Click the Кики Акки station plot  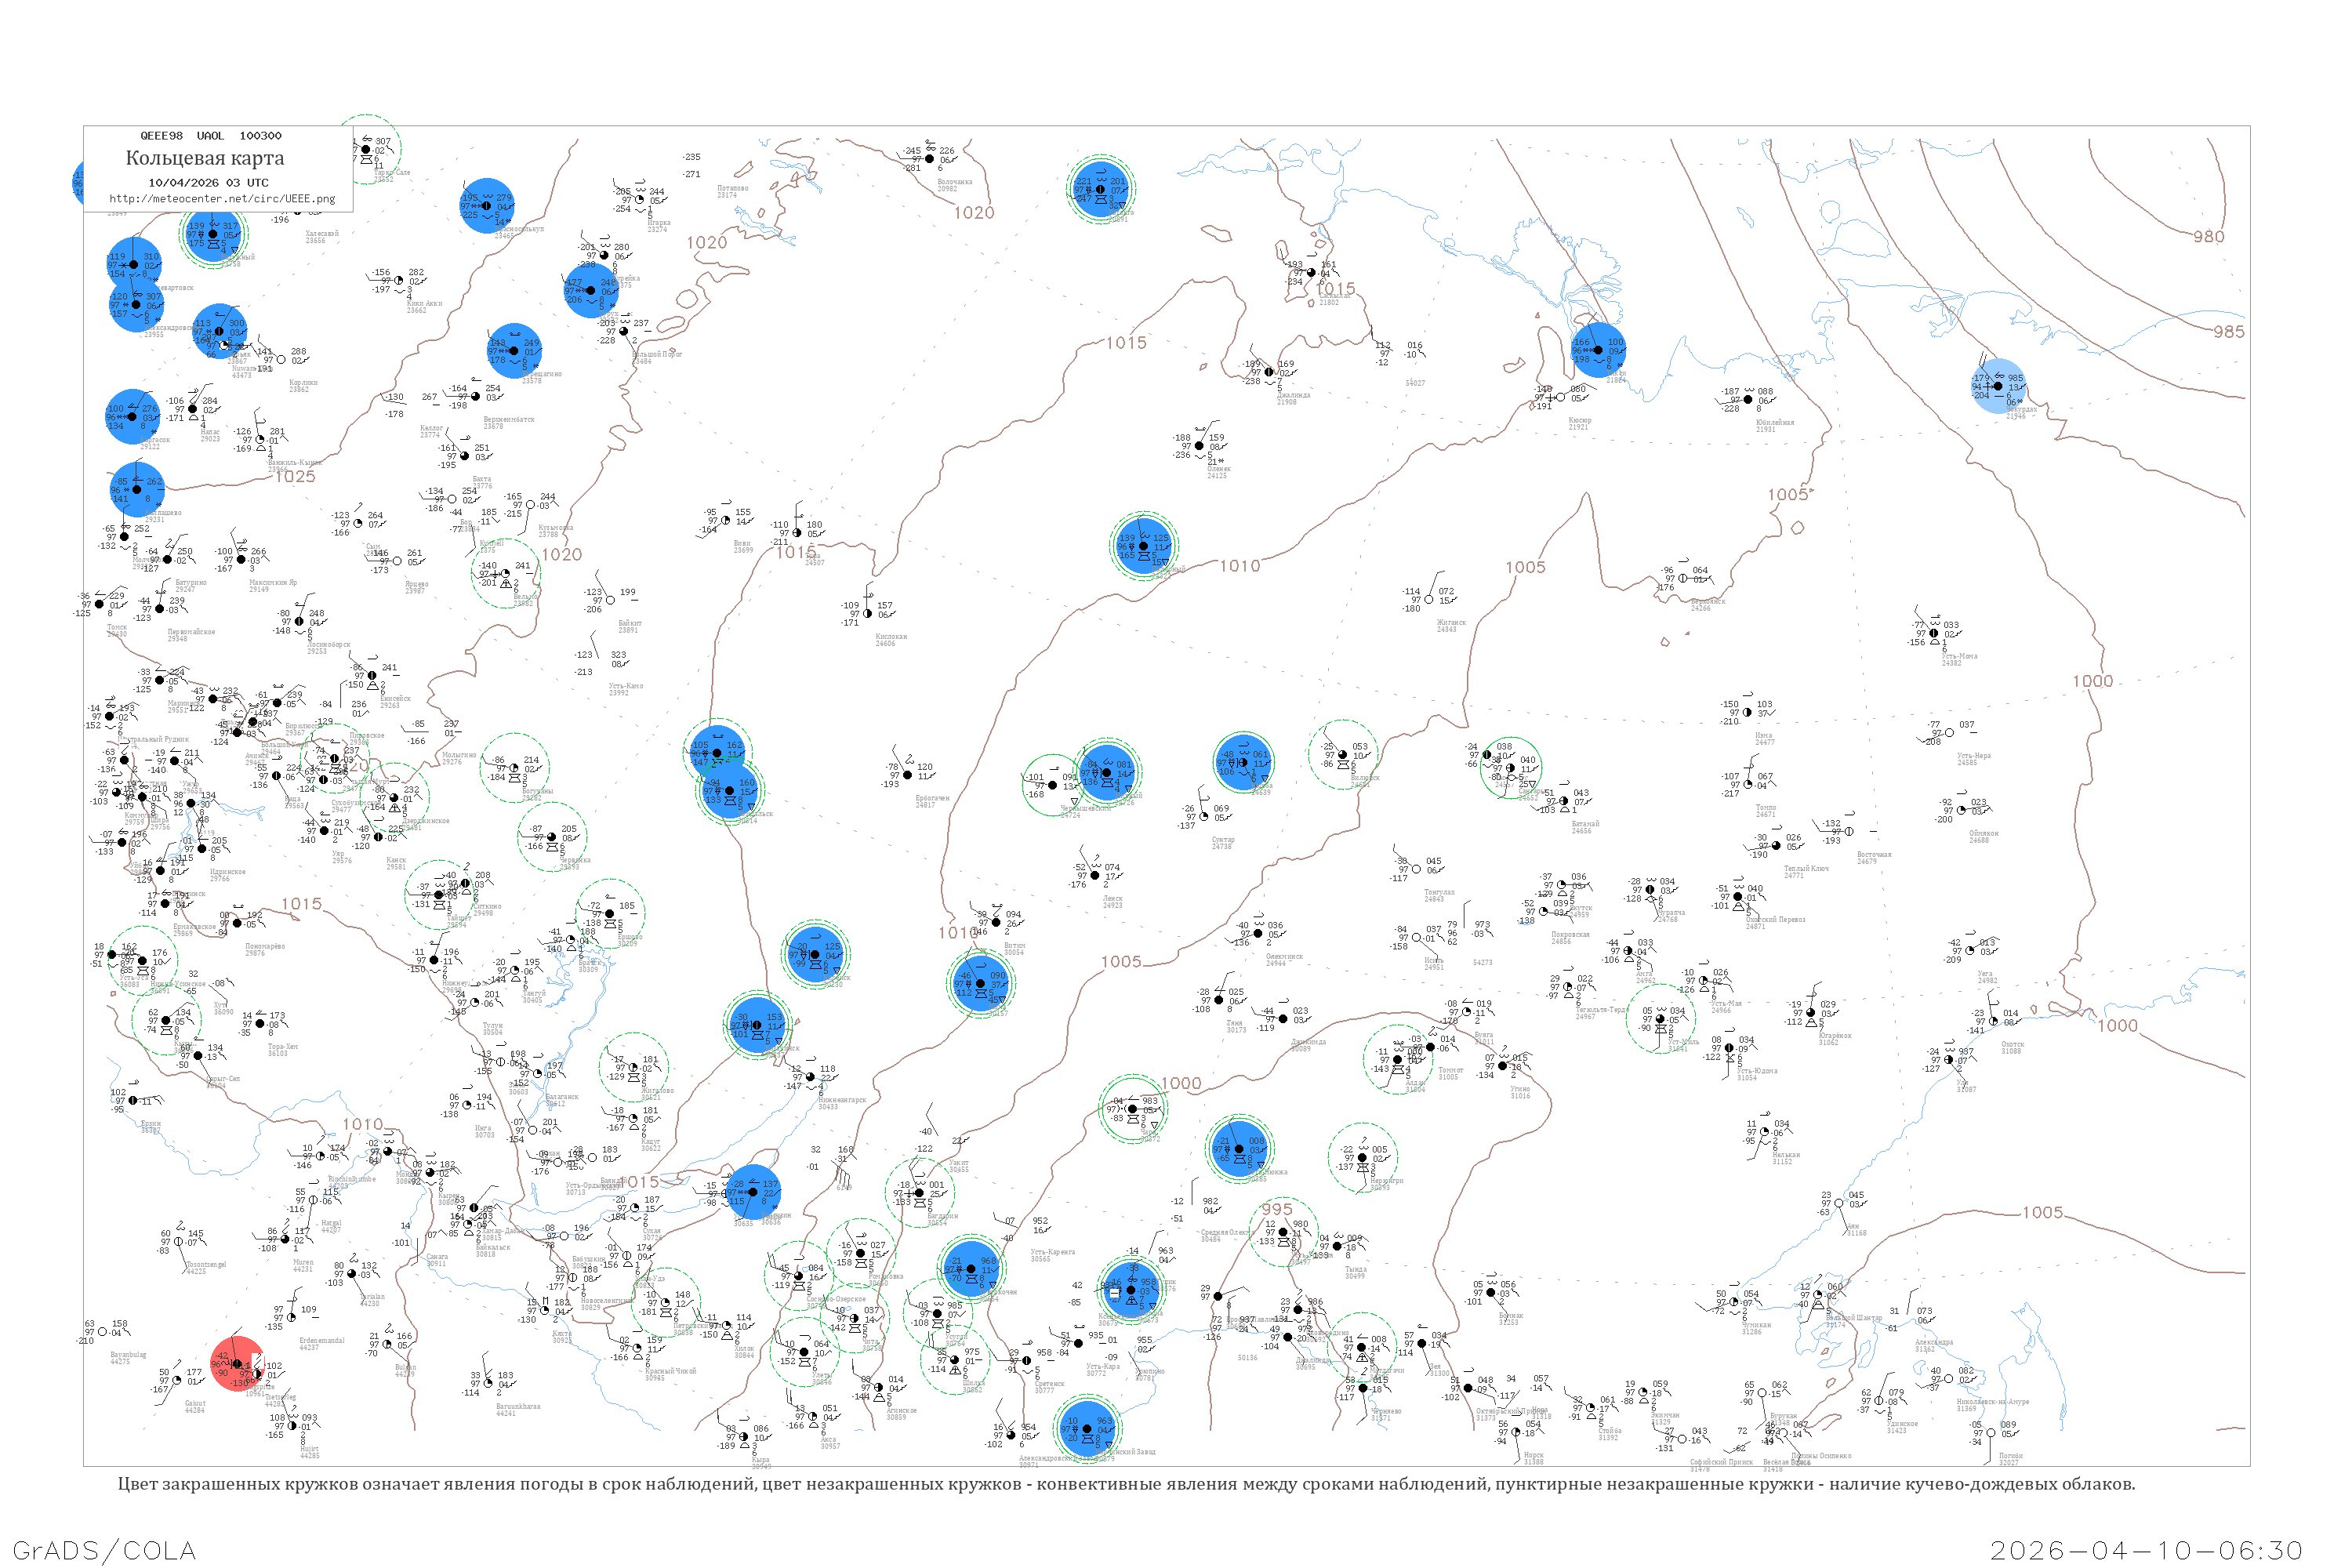pyautogui.click(x=399, y=281)
